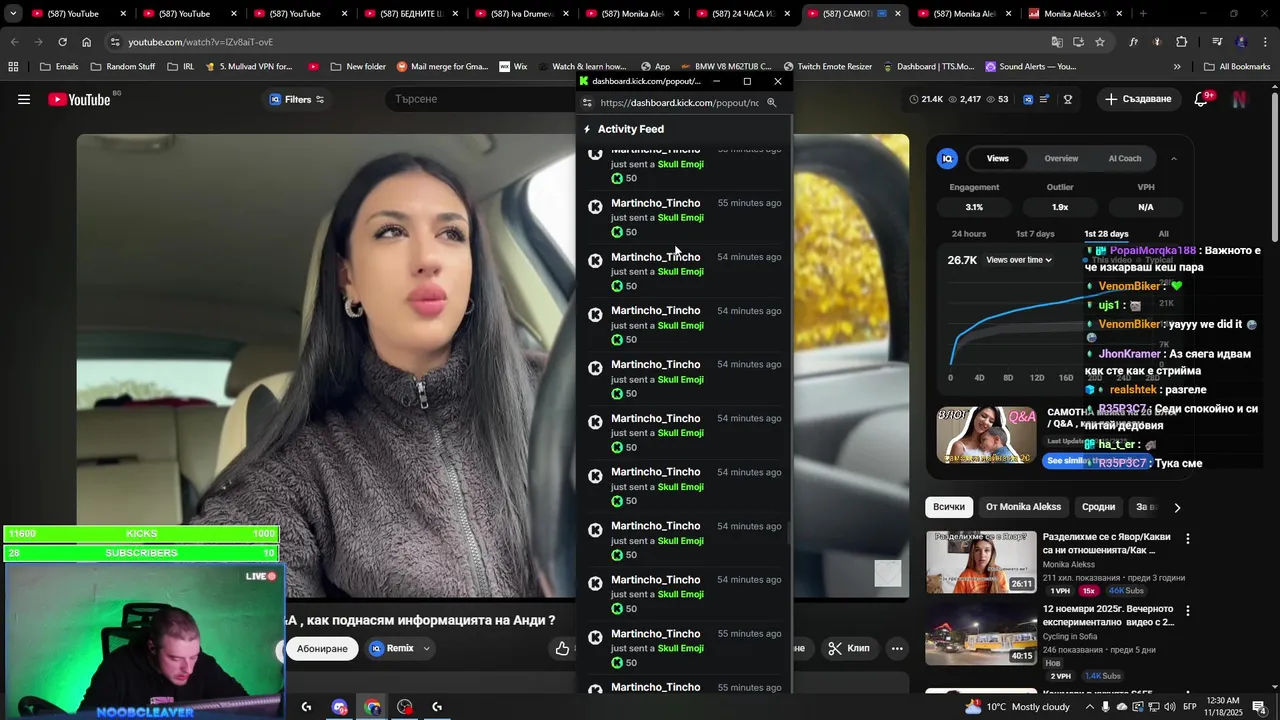This screenshot has width=1280, height=720.
Task: Open the Разделихме се с Явор video thumbnail
Action: [x=981, y=562]
